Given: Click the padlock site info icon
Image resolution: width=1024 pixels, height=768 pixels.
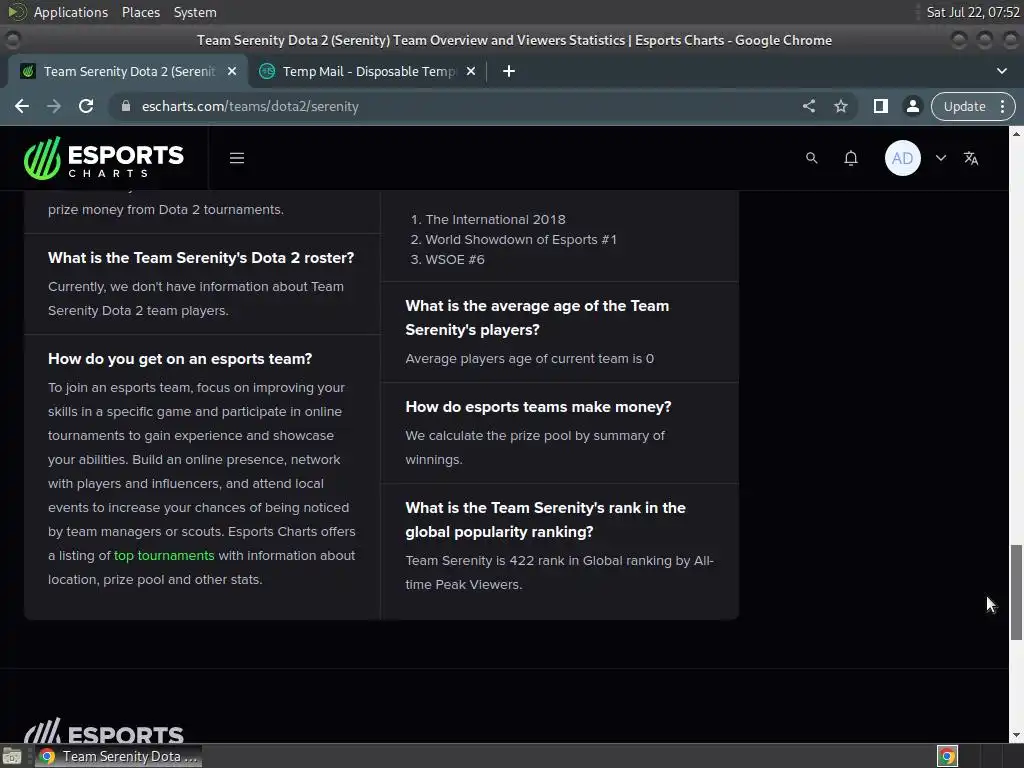Looking at the screenshot, I should point(126,106).
